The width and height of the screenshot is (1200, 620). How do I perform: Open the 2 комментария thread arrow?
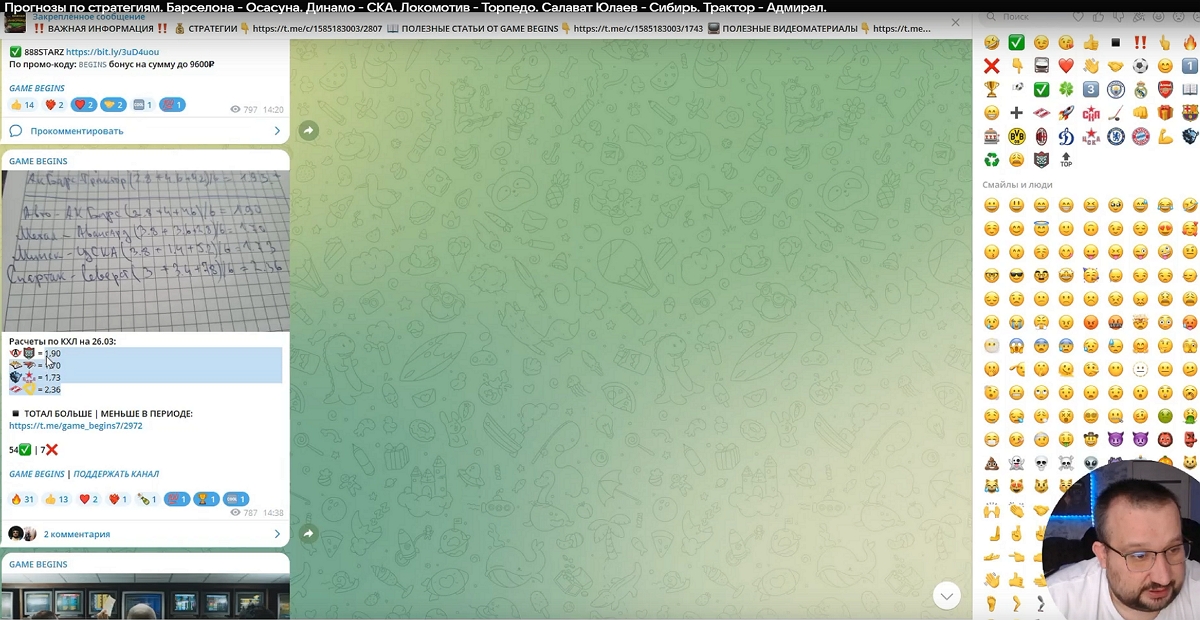coord(277,534)
